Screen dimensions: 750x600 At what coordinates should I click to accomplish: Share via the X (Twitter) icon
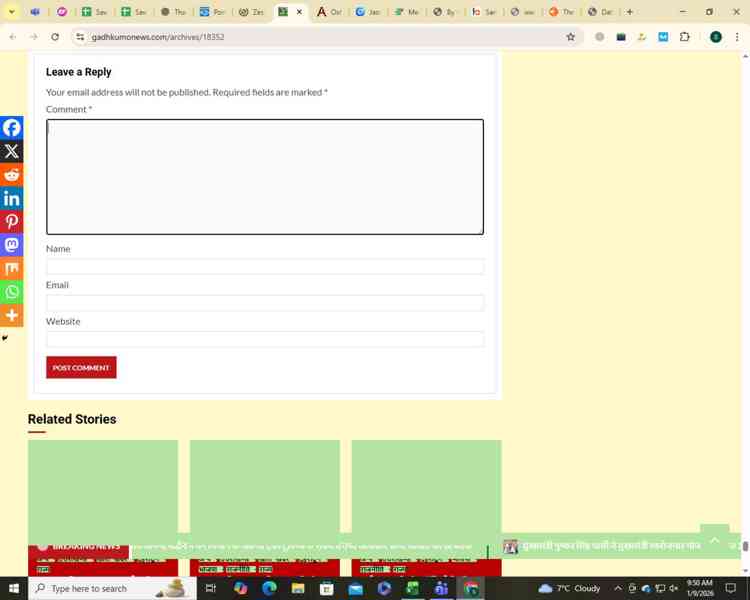click(12, 152)
